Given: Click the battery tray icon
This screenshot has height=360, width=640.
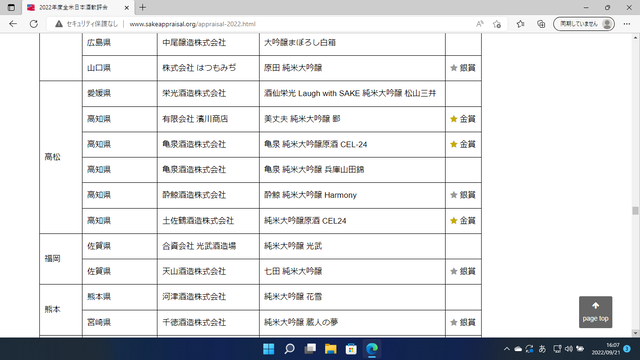Looking at the screenshot, I should click(580, 349).
